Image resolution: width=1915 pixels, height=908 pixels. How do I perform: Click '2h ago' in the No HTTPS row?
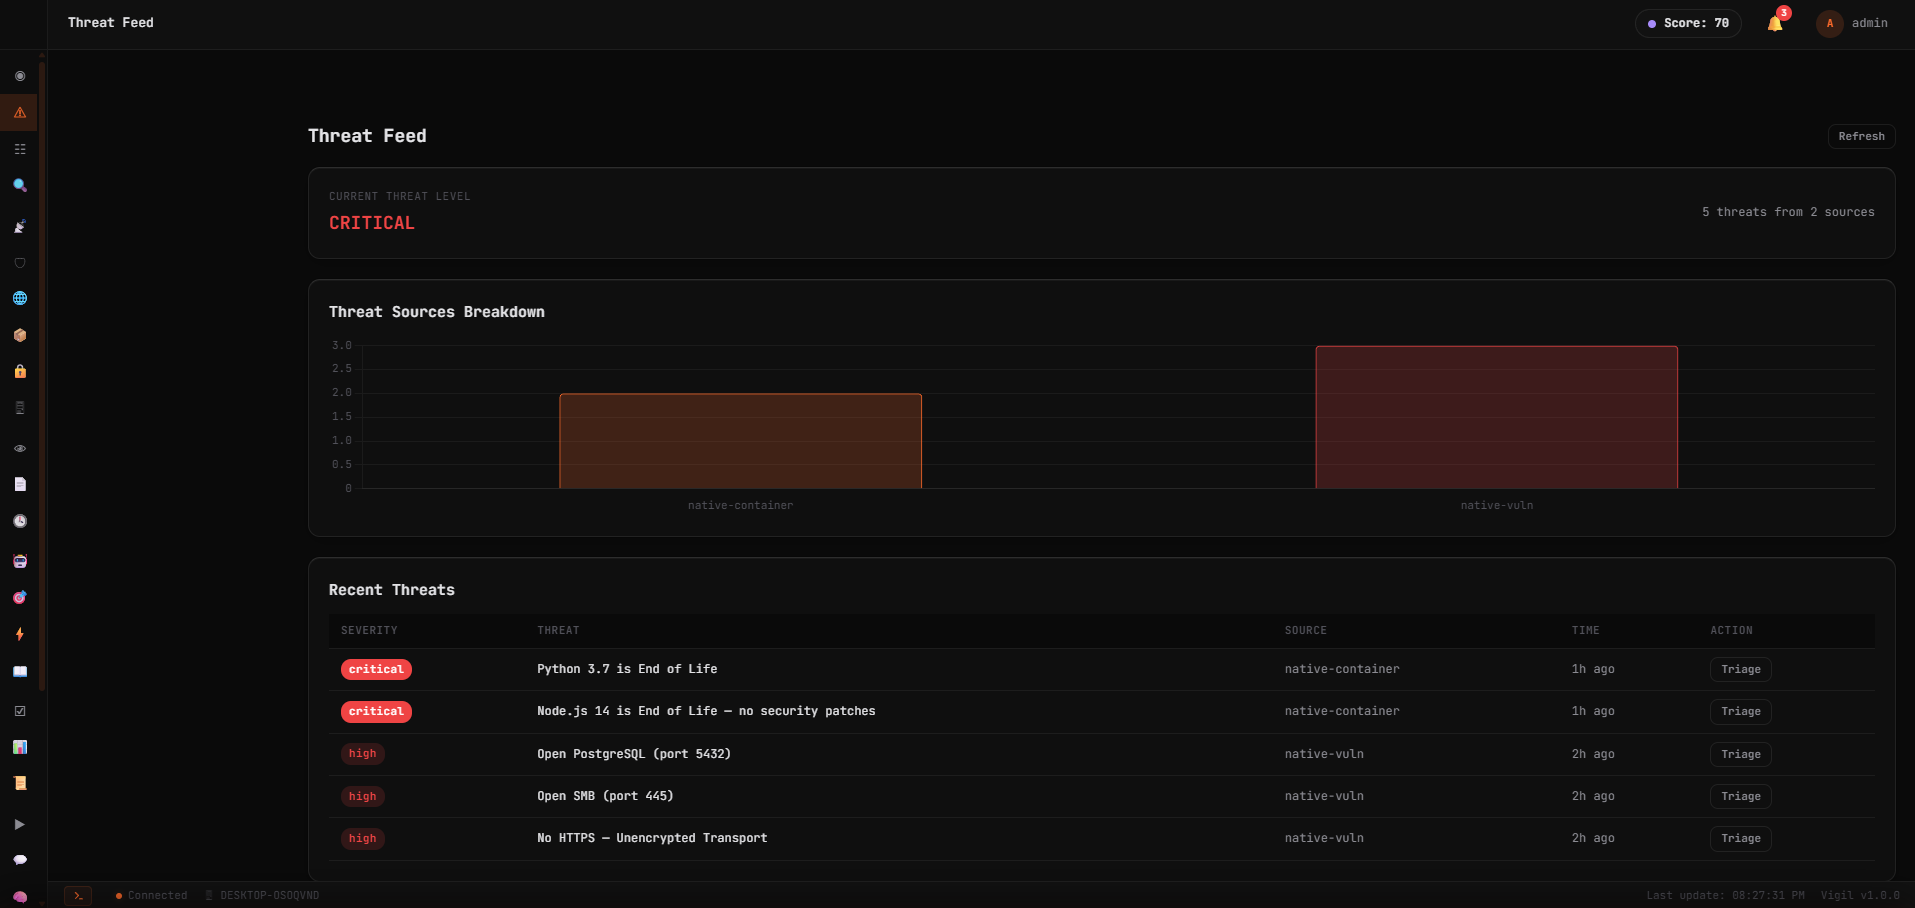1593,838
